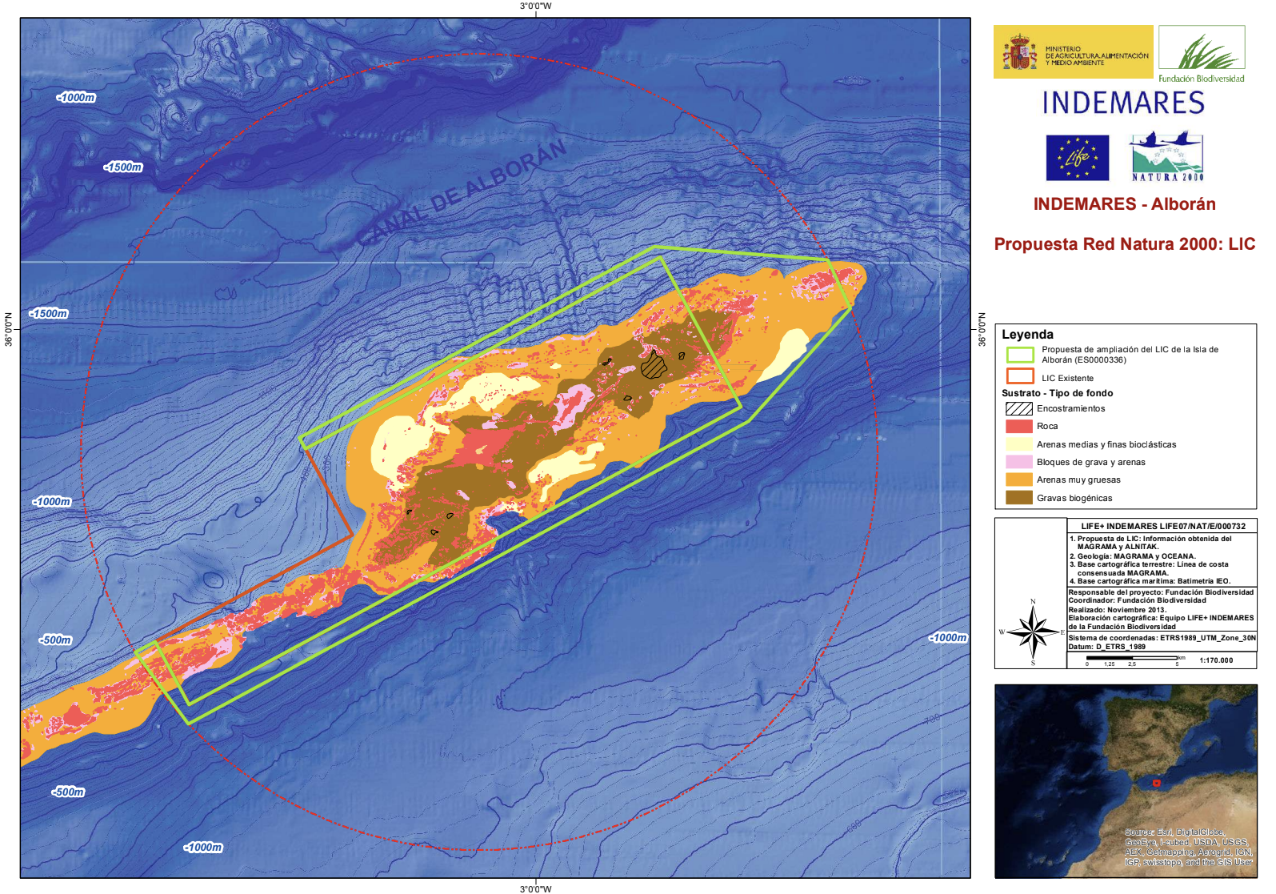Click the Natura 2000 logo
The width and height of the screenshot is (1276, 894).
click(x=1169, y=157)
